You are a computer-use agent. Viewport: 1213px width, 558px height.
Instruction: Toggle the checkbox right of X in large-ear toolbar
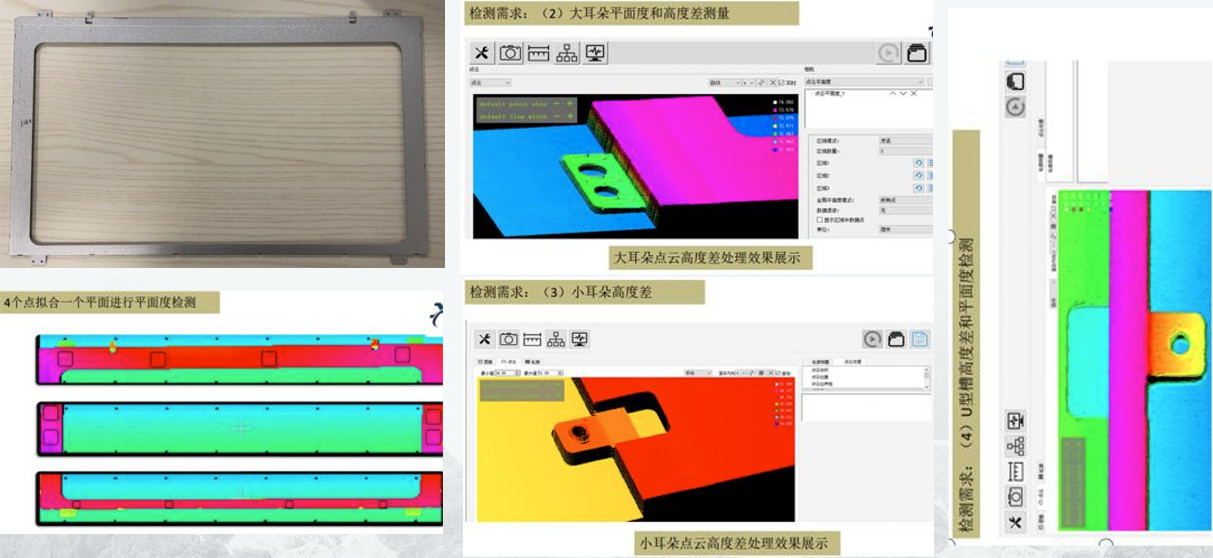(x=780, y=83)
